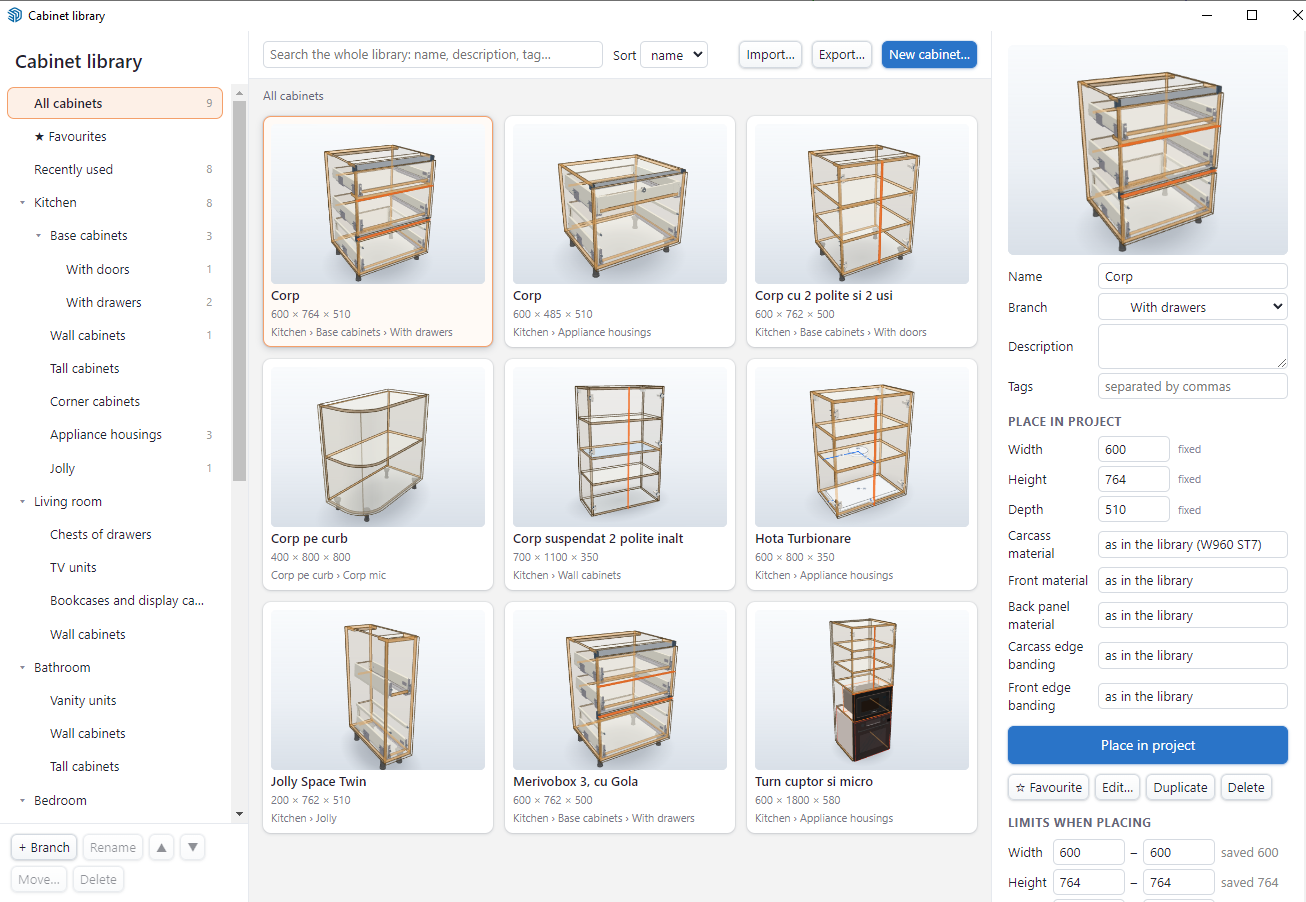Create a new cabinet with New cabinet...
1306x902 pixels.
tap(929, 55)
